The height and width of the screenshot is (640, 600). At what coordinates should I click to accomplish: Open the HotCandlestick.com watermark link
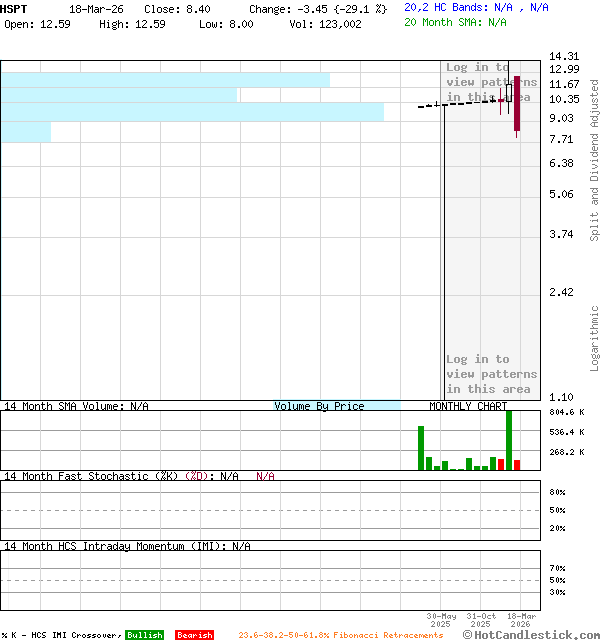coord(532,634)
